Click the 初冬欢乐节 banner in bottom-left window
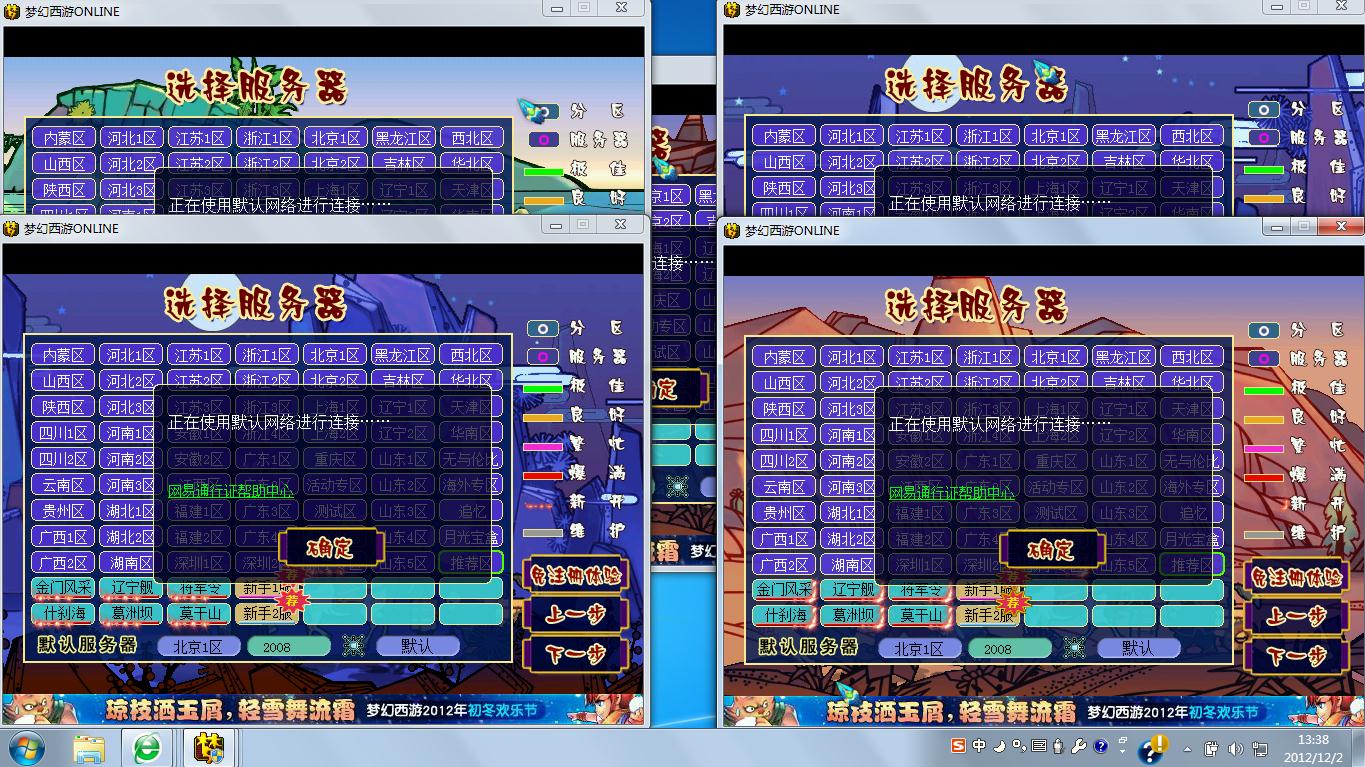 pos(323,711)
